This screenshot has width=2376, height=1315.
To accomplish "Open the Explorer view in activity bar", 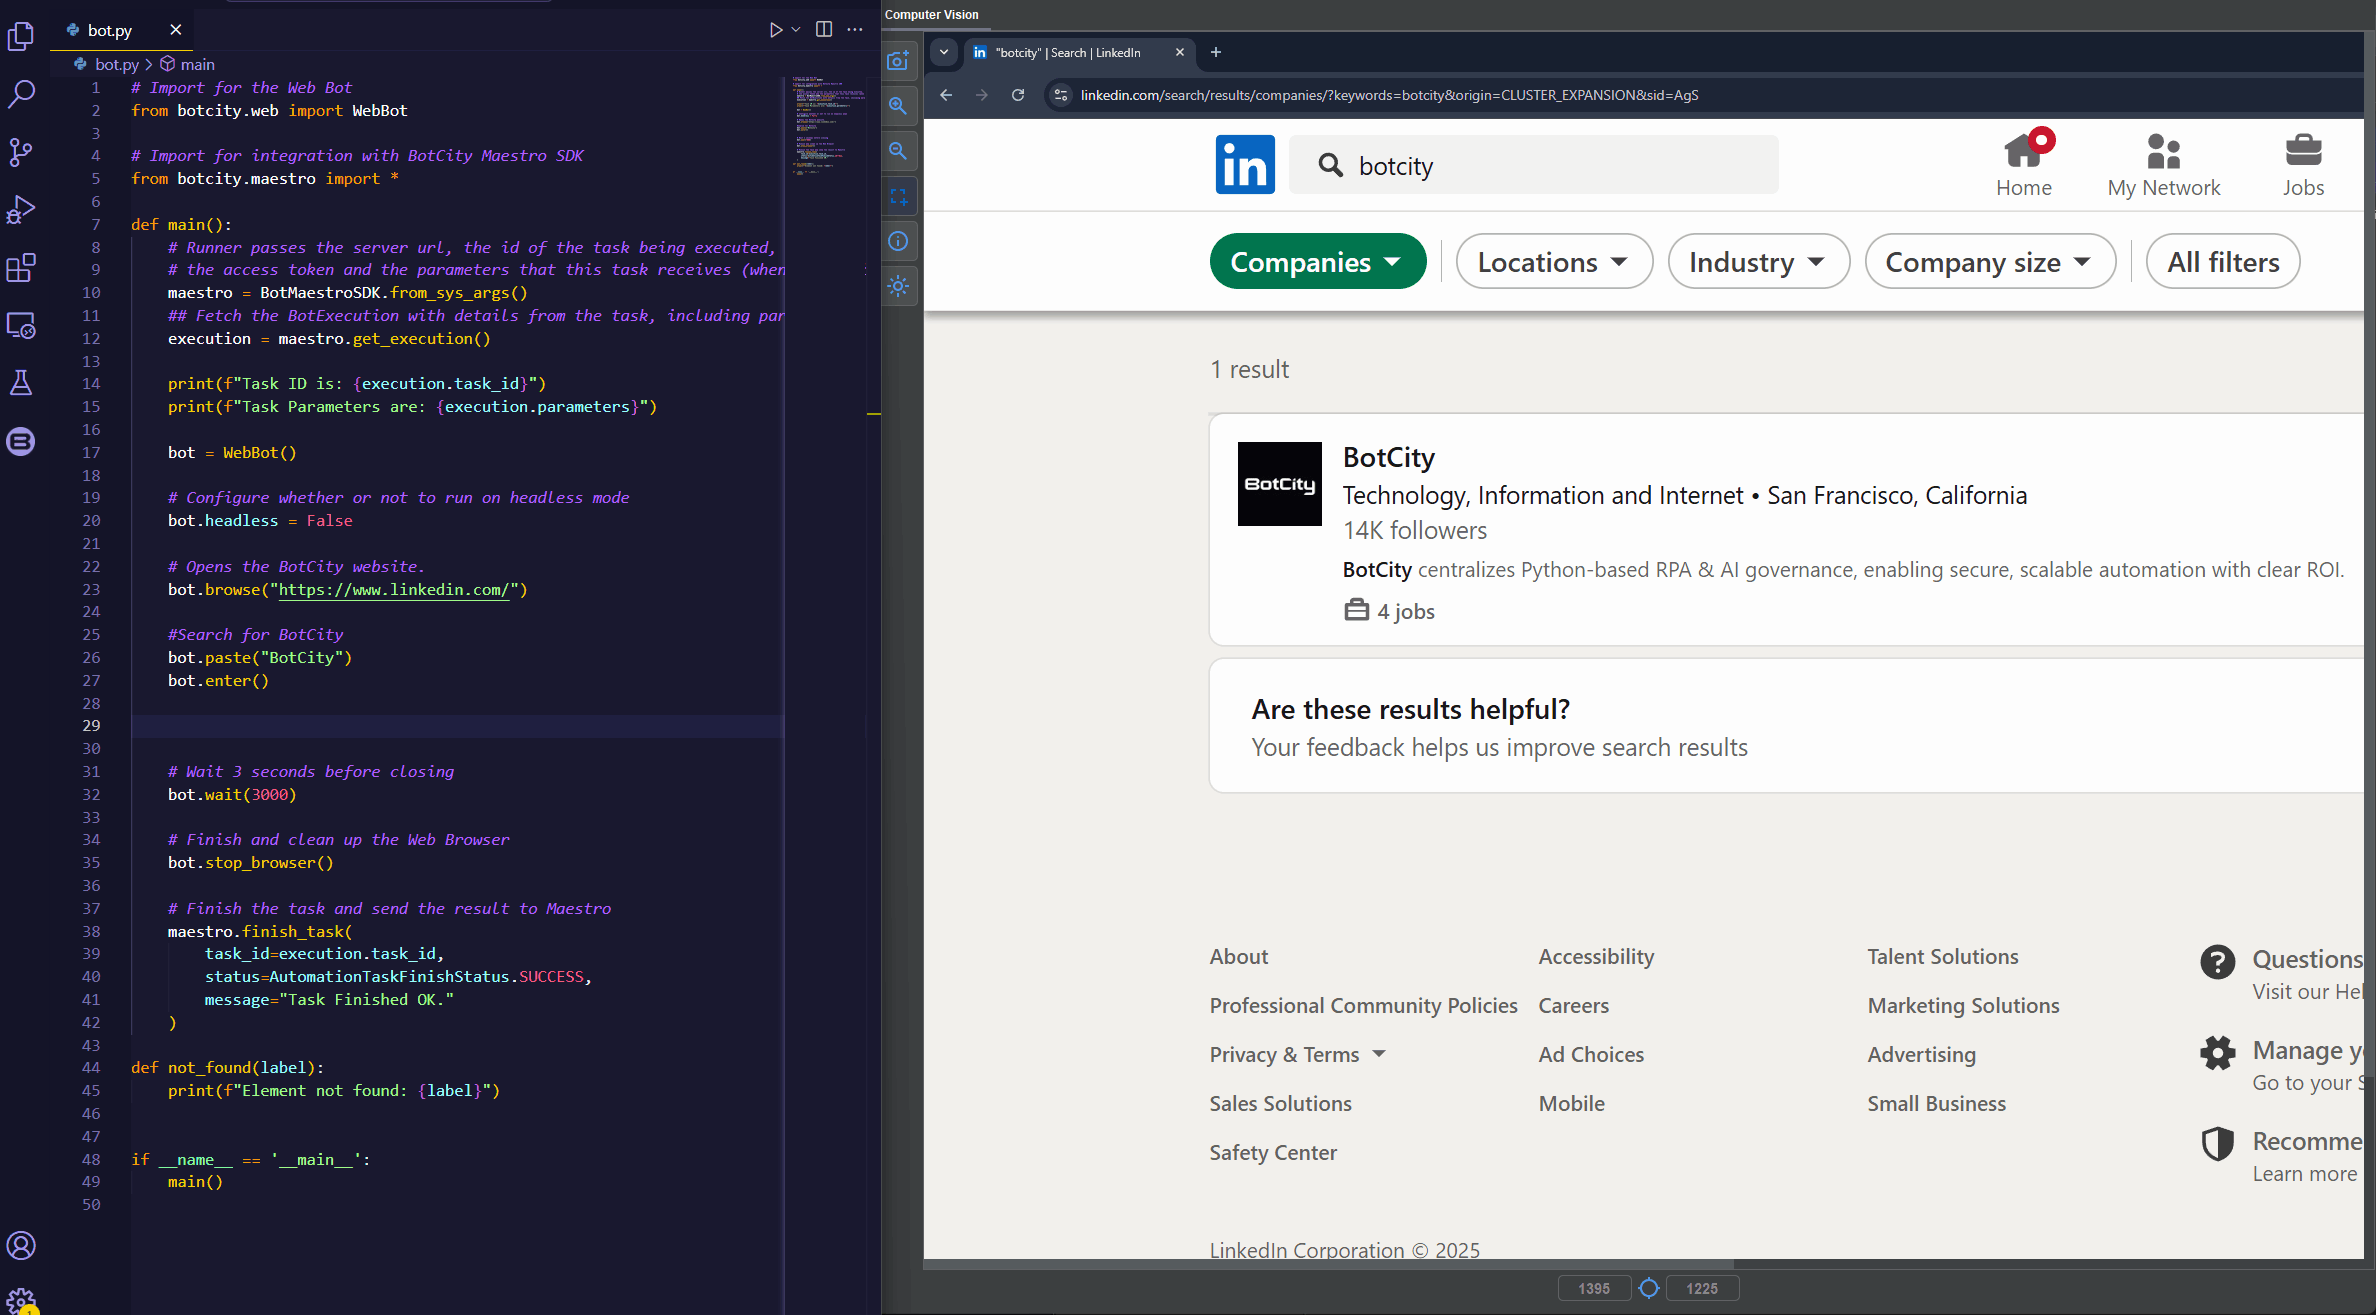I will click(x=21, y=37).
